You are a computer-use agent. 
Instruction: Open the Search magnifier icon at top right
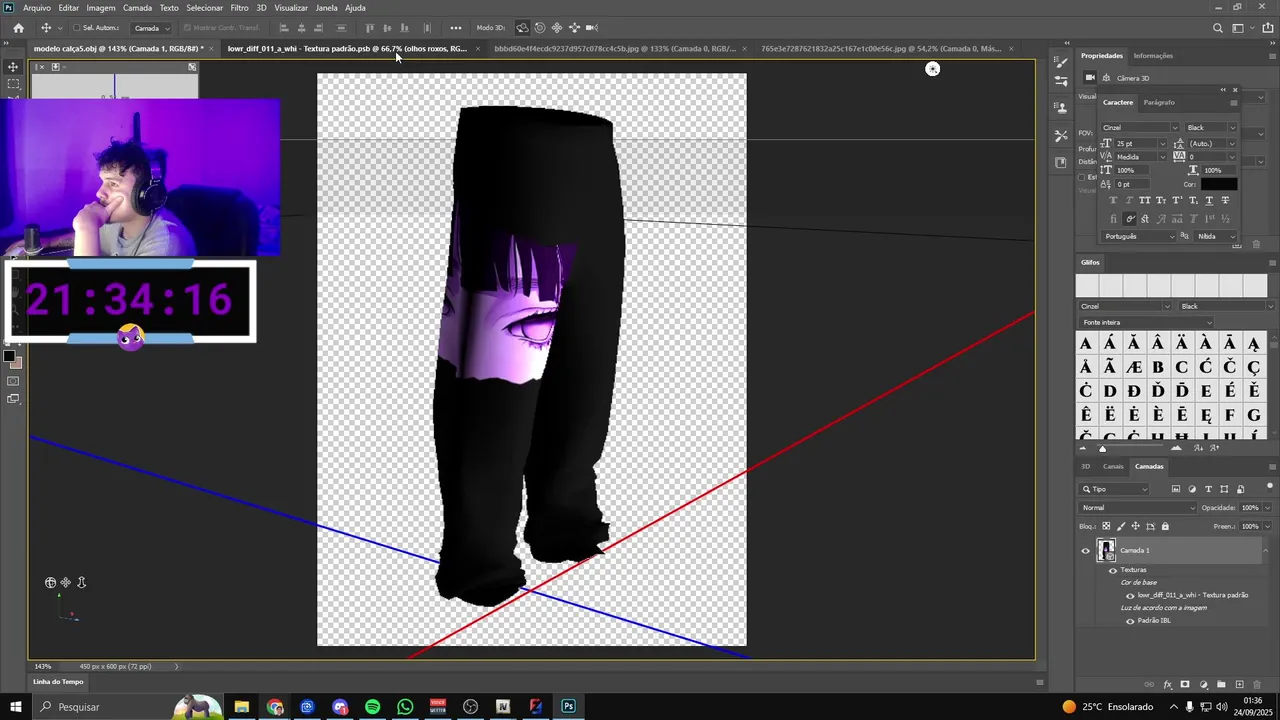(1218, 28)
